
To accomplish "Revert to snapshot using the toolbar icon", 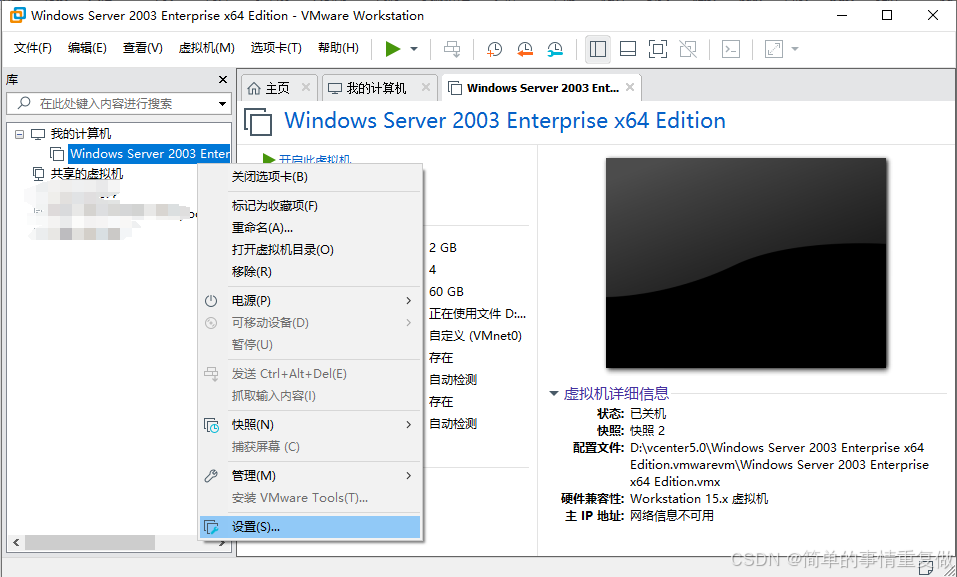I will [524, 49].
